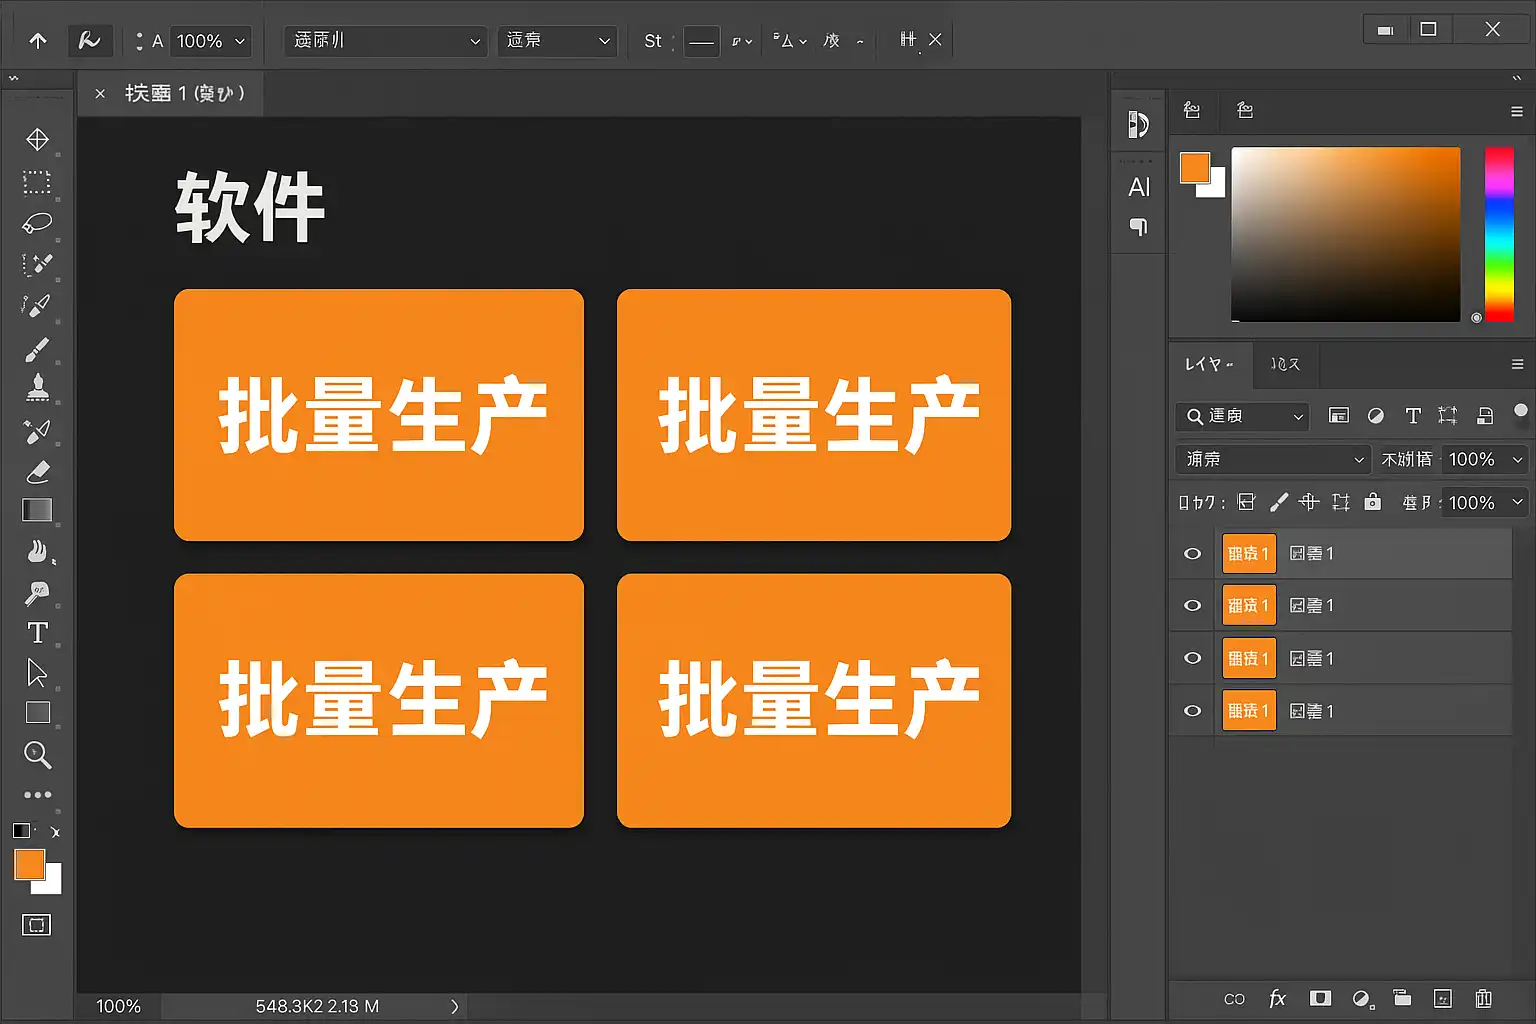Click the top-left 批量生产 orange card

click(x=379, y=415)
